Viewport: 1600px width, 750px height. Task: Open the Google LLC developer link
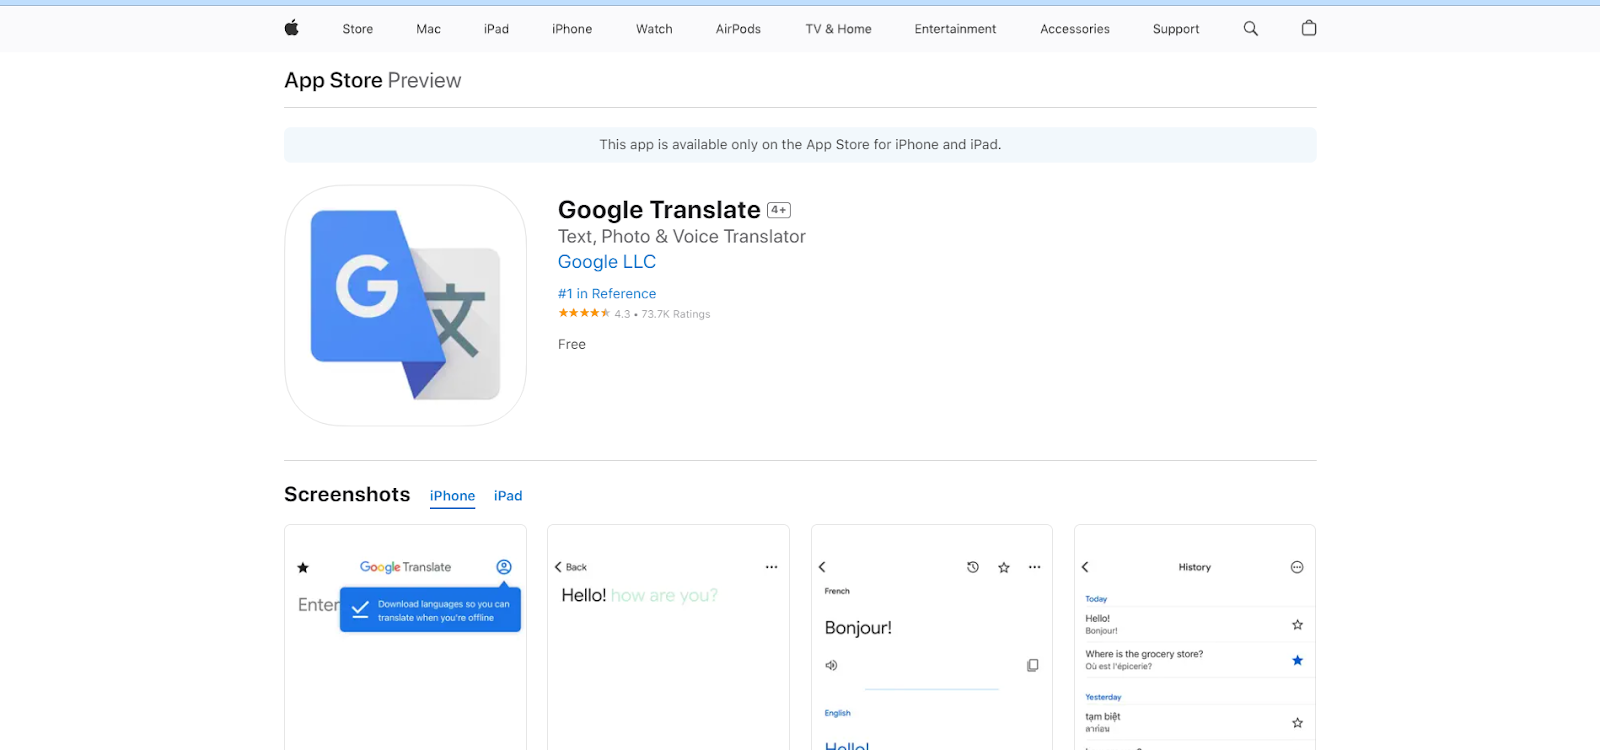tap(607, 262)
